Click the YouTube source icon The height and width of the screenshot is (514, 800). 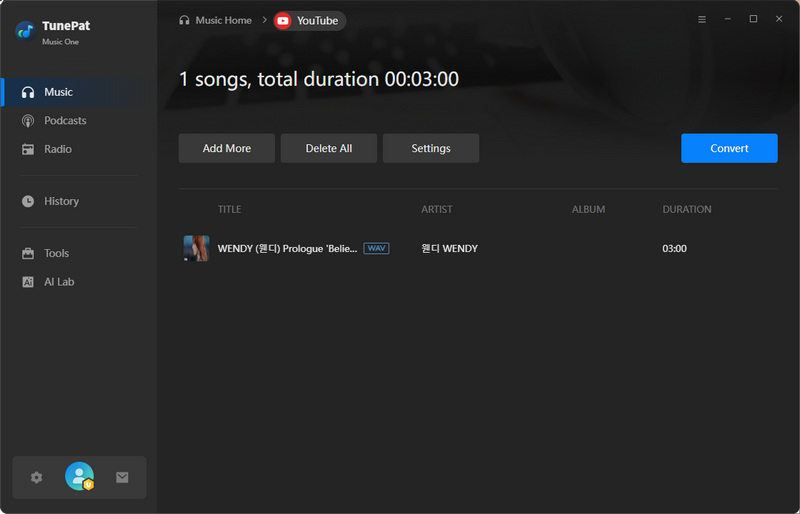coord(283,20)
